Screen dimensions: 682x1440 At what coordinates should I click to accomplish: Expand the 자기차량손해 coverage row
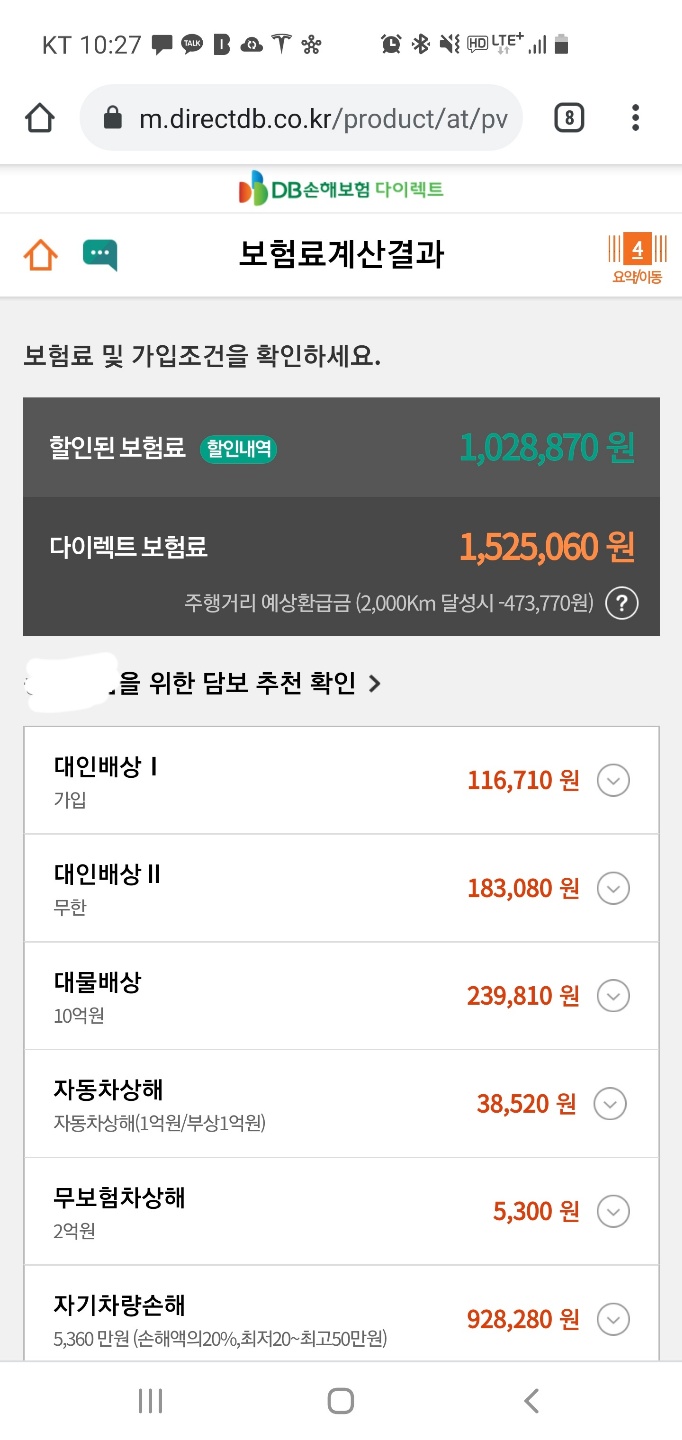613,1318
